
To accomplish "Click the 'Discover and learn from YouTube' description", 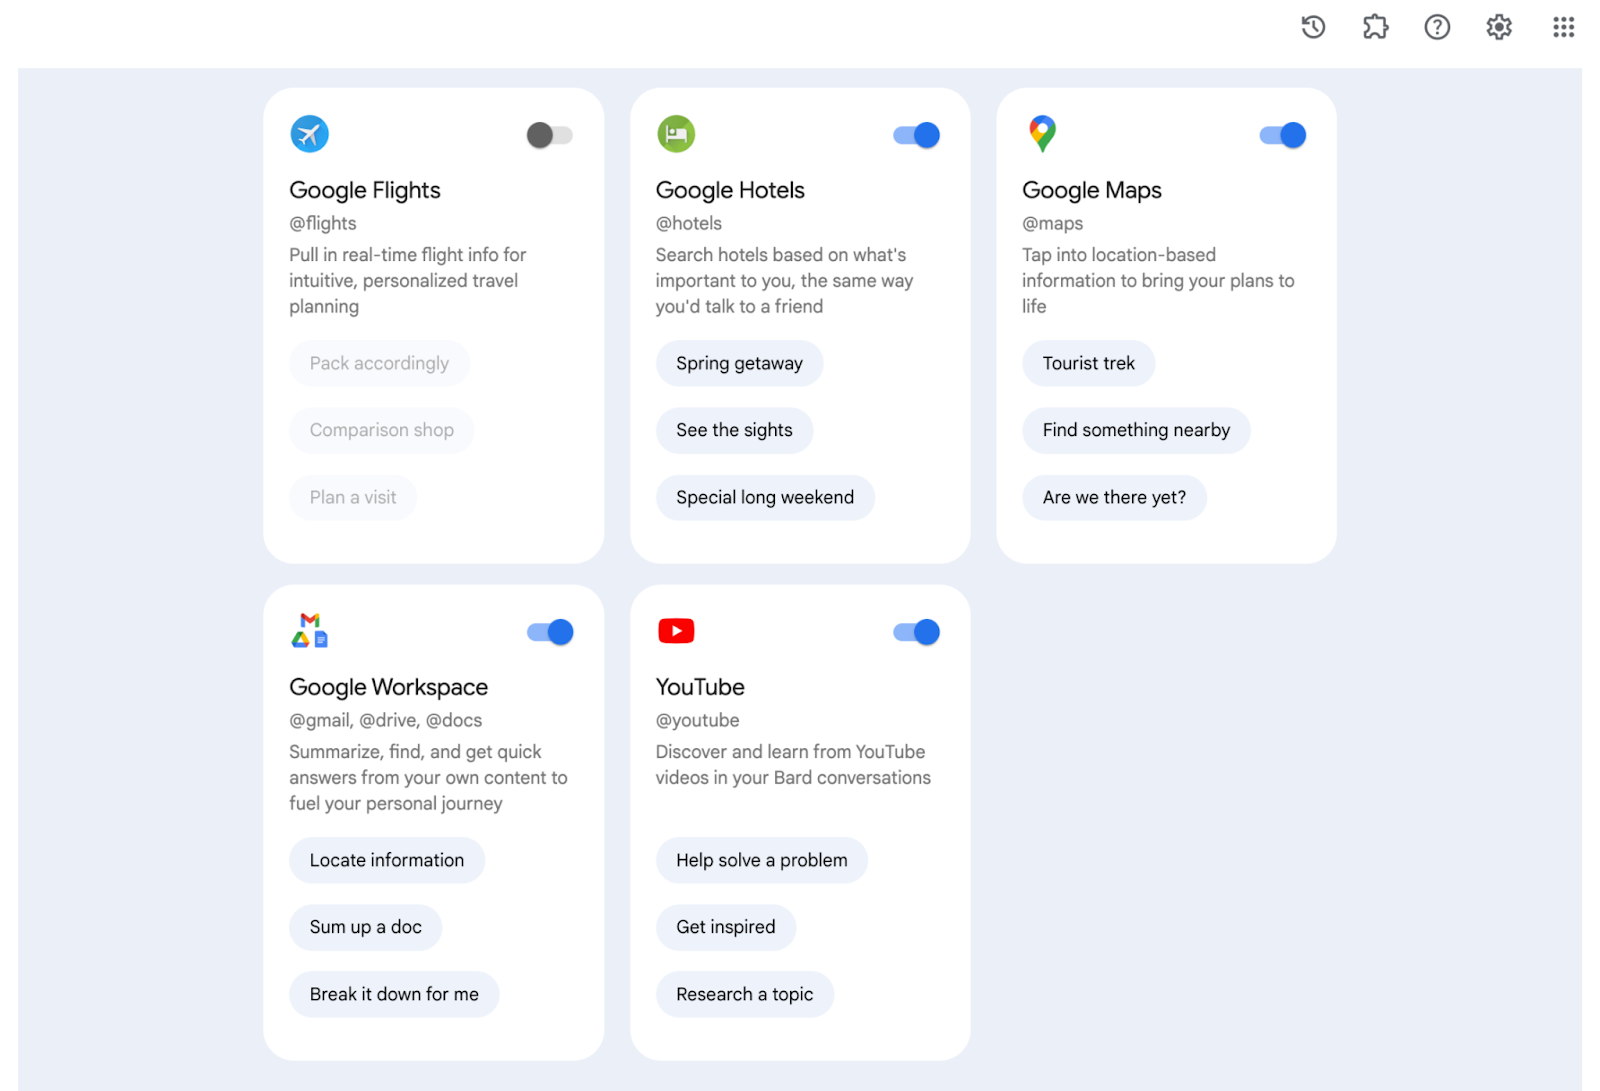I will coord(793,765).
